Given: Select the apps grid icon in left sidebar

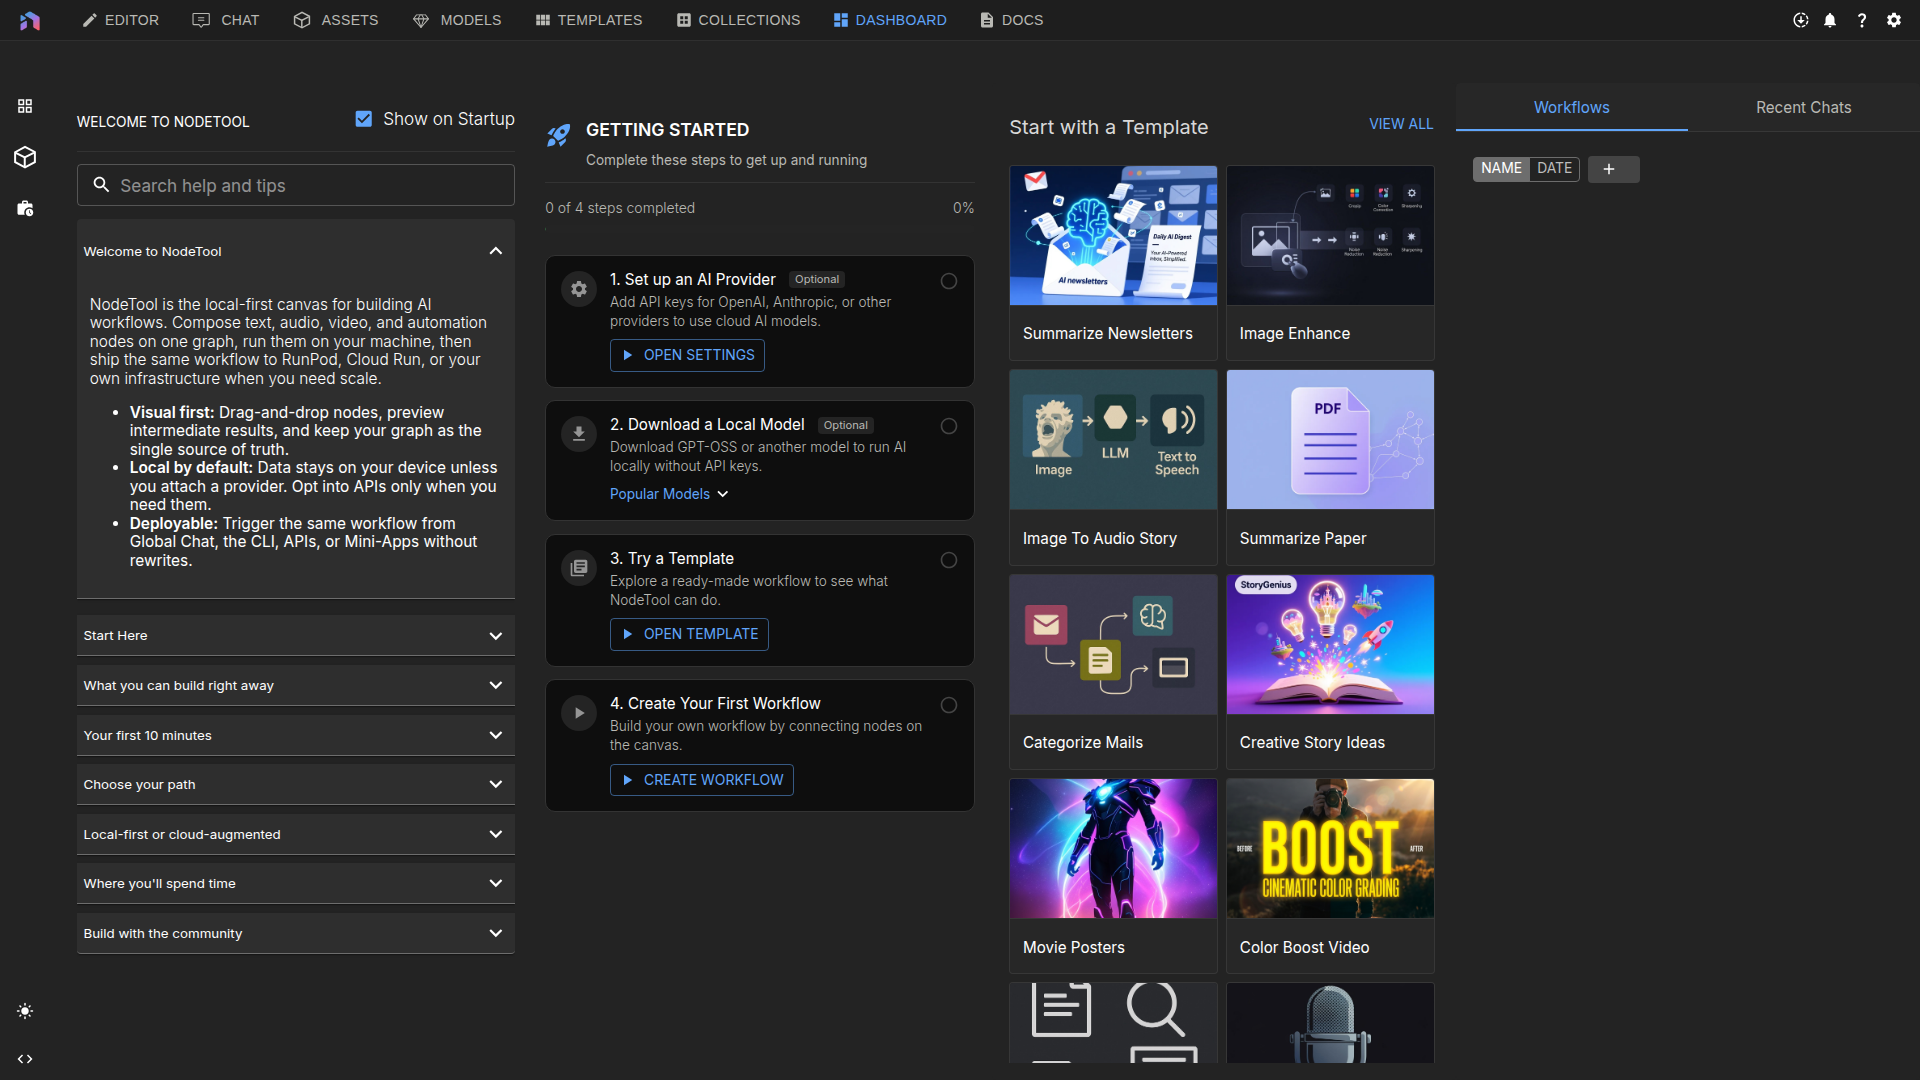Looking at the screenshot, I should (x=25, y=106).
